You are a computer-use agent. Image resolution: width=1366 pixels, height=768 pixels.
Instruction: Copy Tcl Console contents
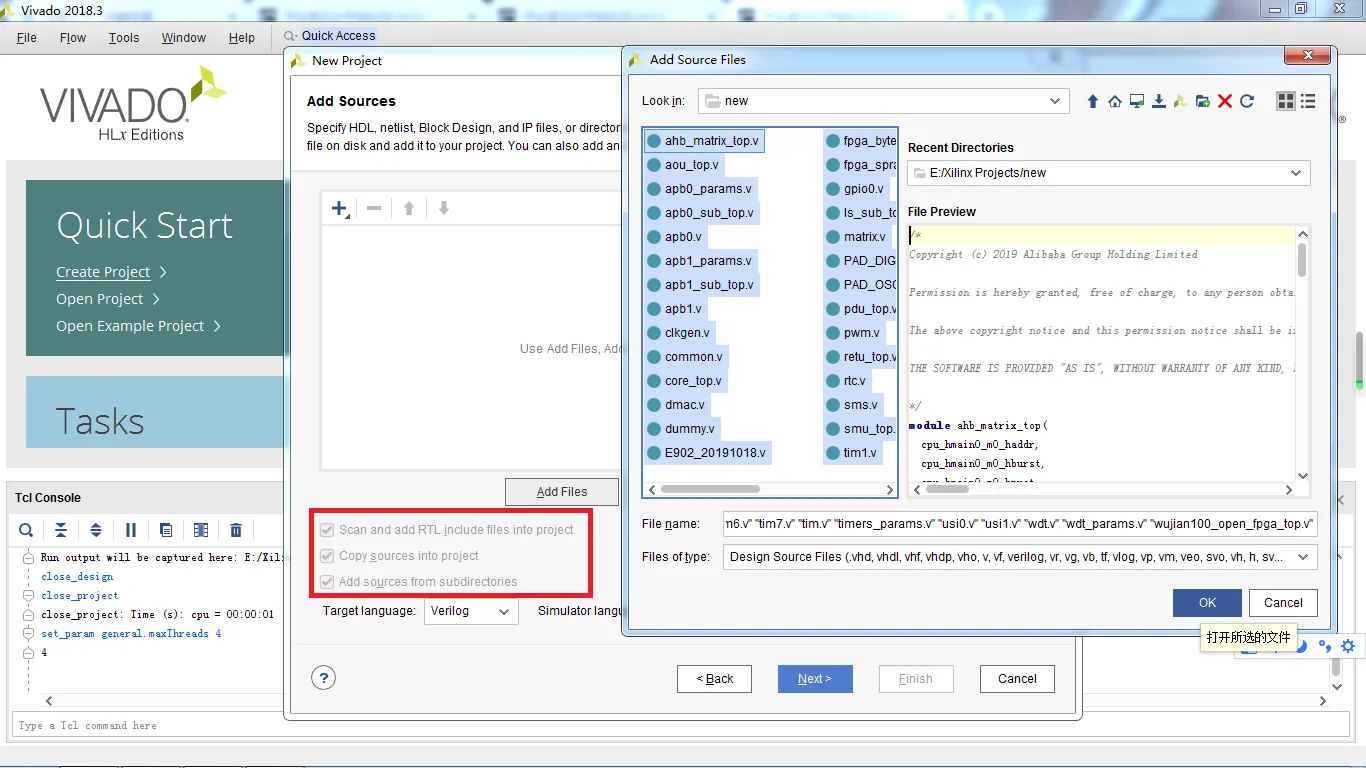(x=166, y=530)
